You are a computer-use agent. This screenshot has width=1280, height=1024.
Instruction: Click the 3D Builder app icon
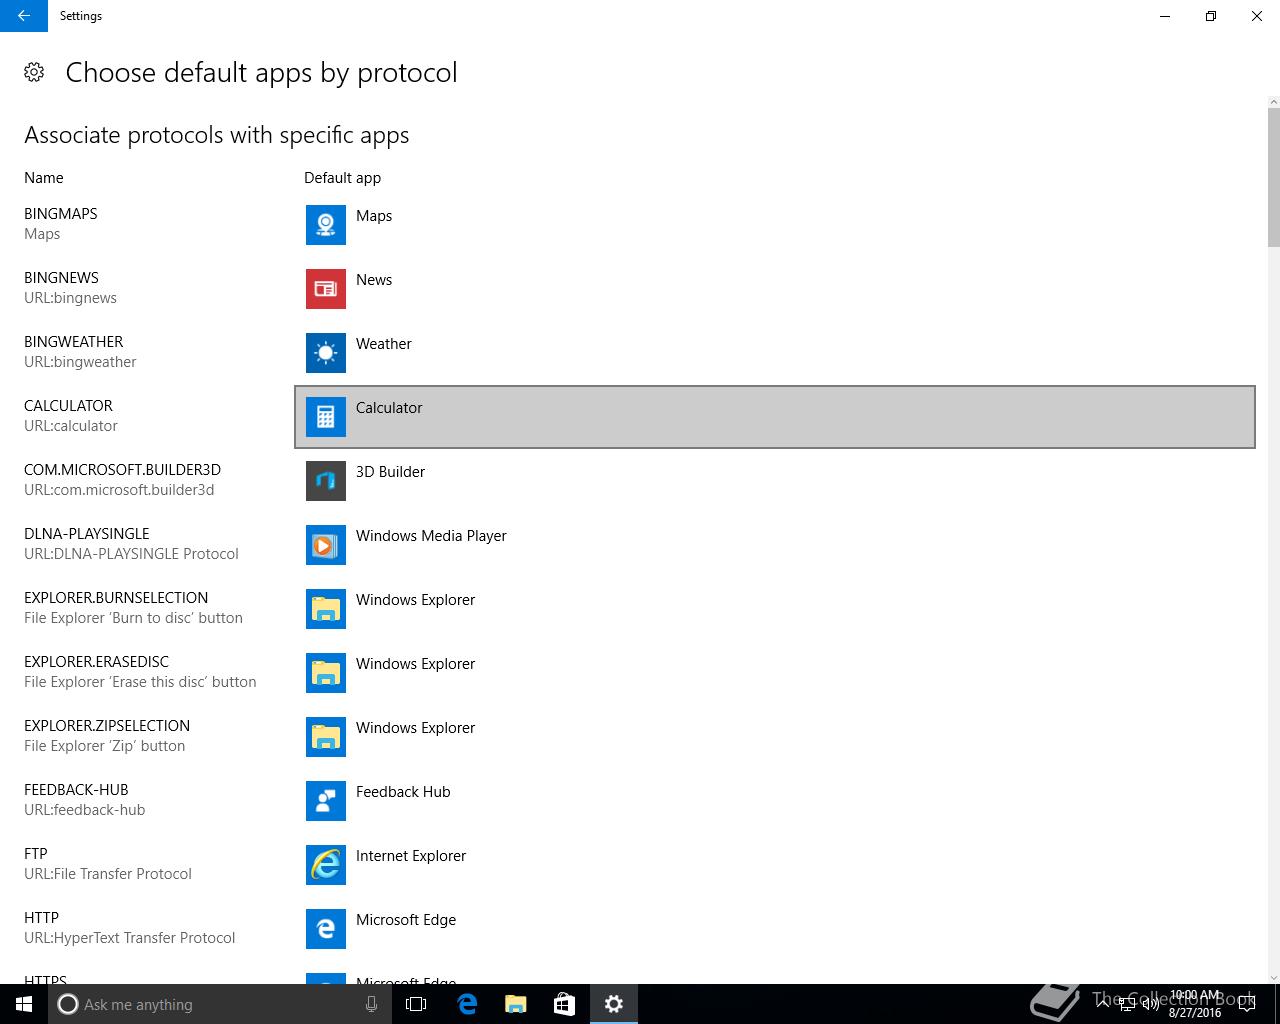coord(326,481)
